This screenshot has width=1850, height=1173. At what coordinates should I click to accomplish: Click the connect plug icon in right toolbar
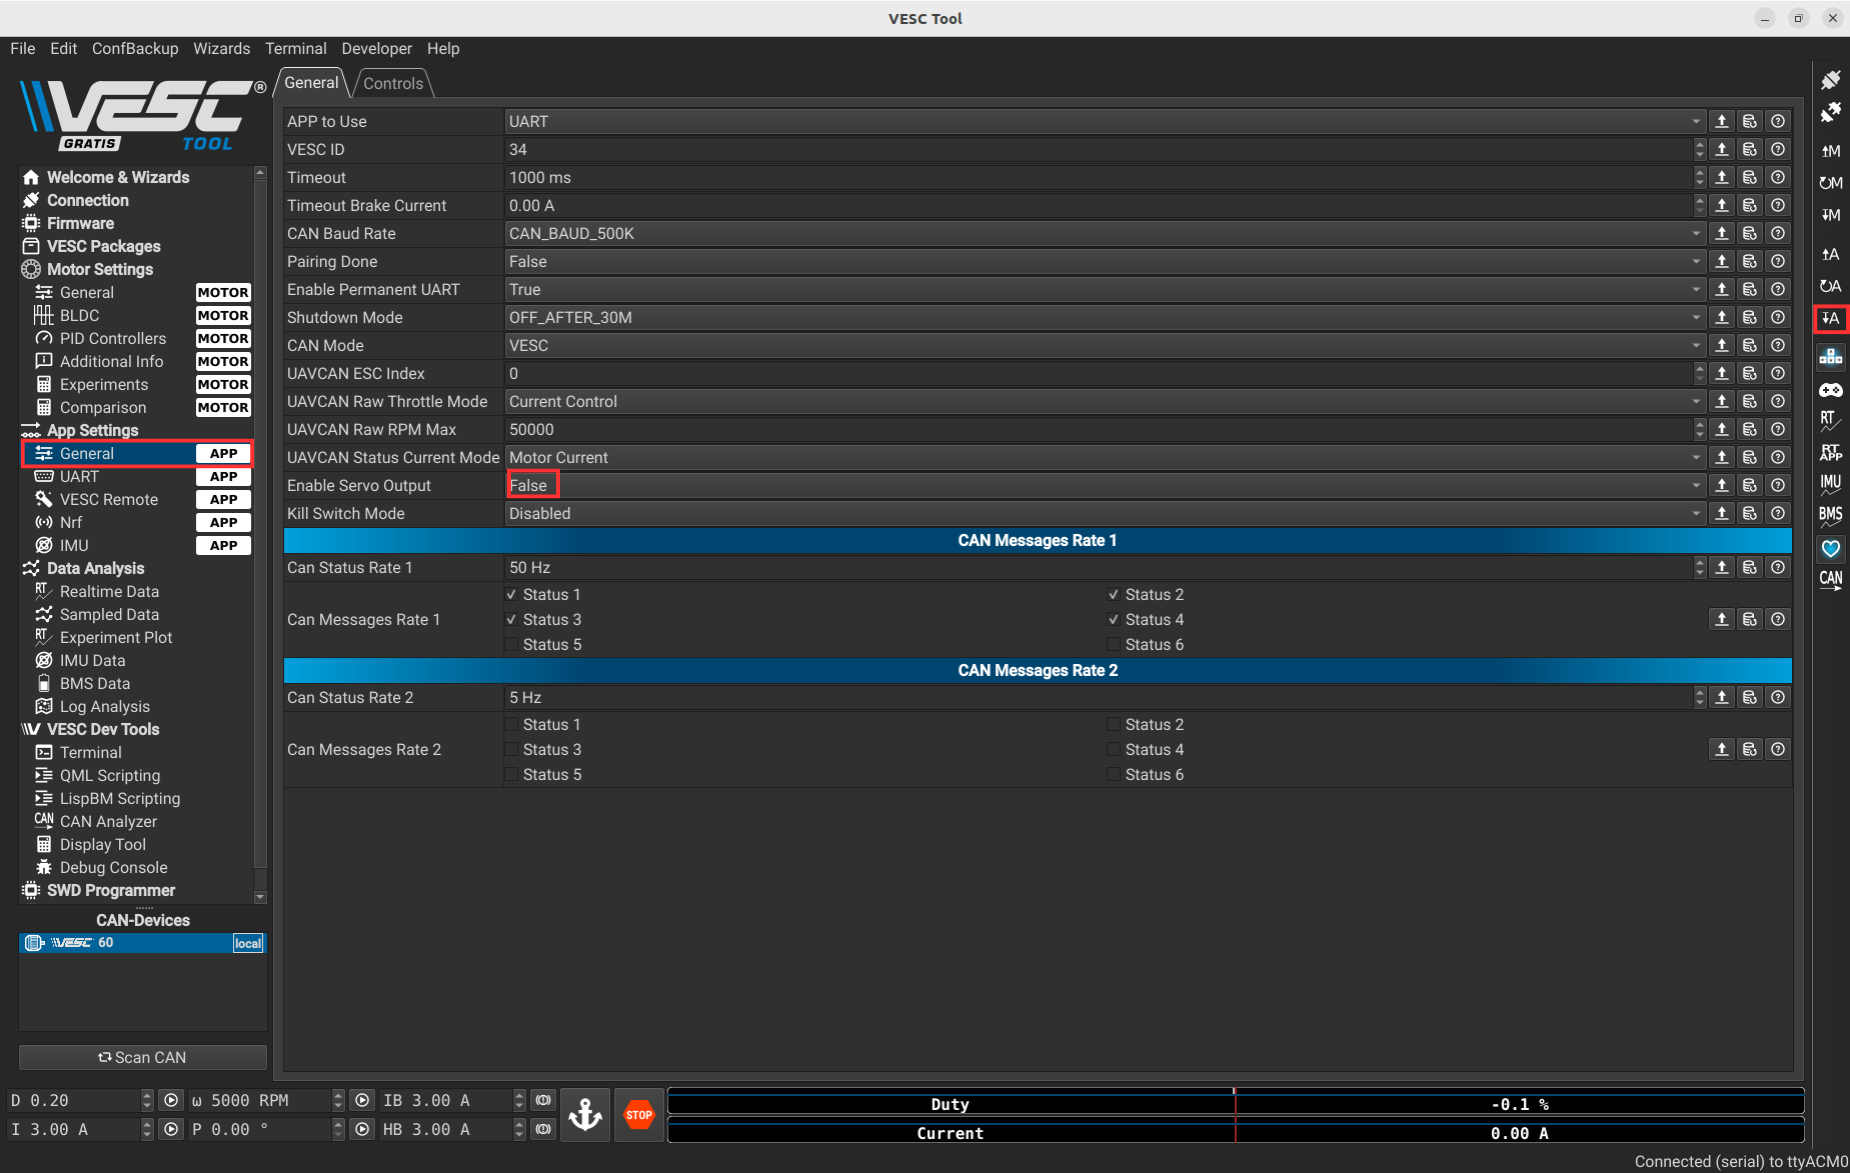(x=1830, y=80)
